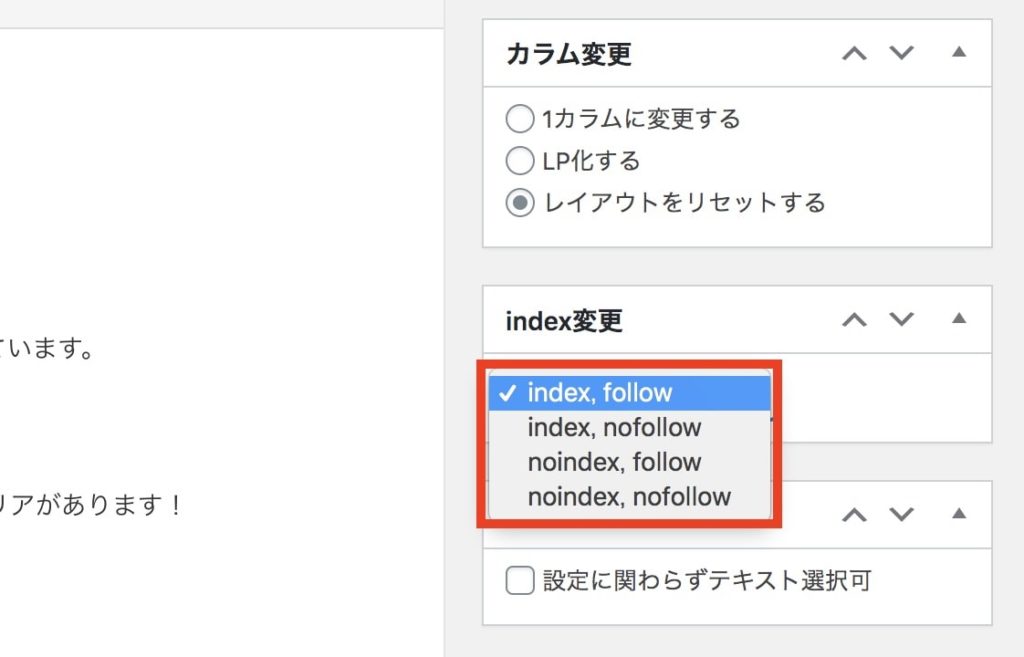
Task: Collapse the index変更 panel with the triangle toggle
Action: click(x=959, y=318)
